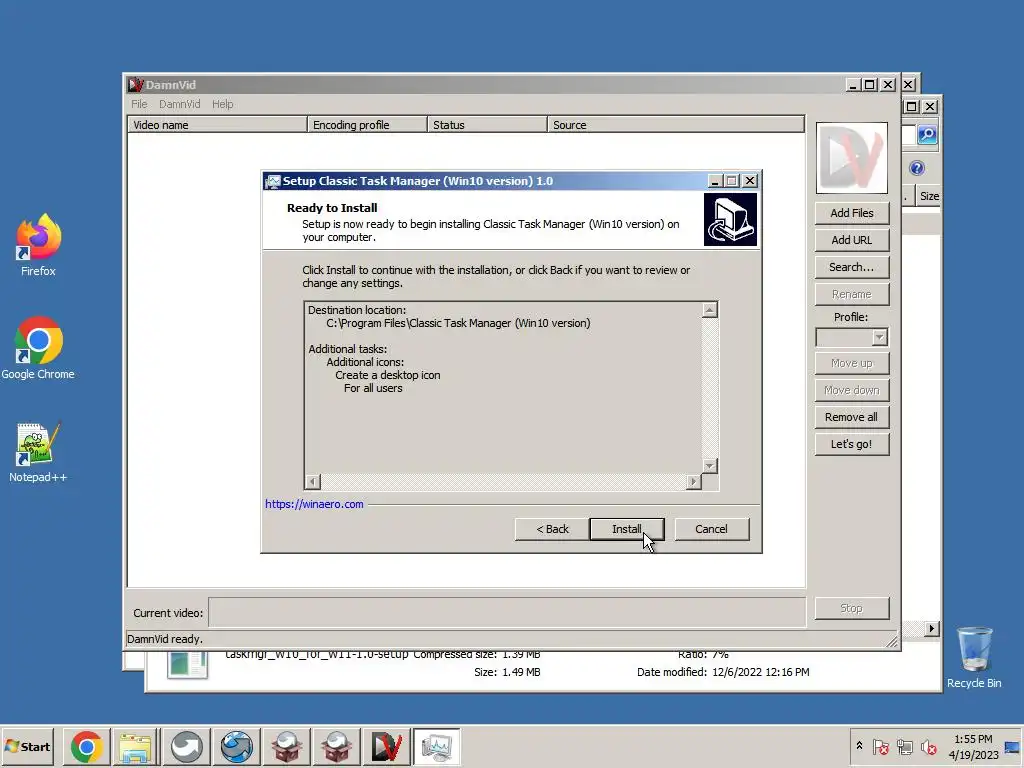Open the Google Chrome desktop shortcut
The image size is (1024, 768).
point(38,349)
